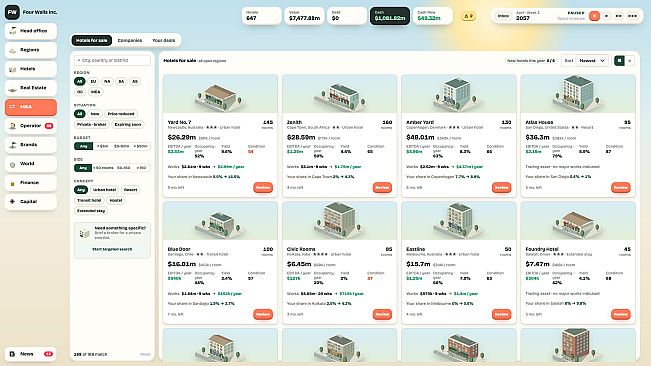Open the Inbox button
The width and height of the screenshot is (651, 366).
coord(503,16)
